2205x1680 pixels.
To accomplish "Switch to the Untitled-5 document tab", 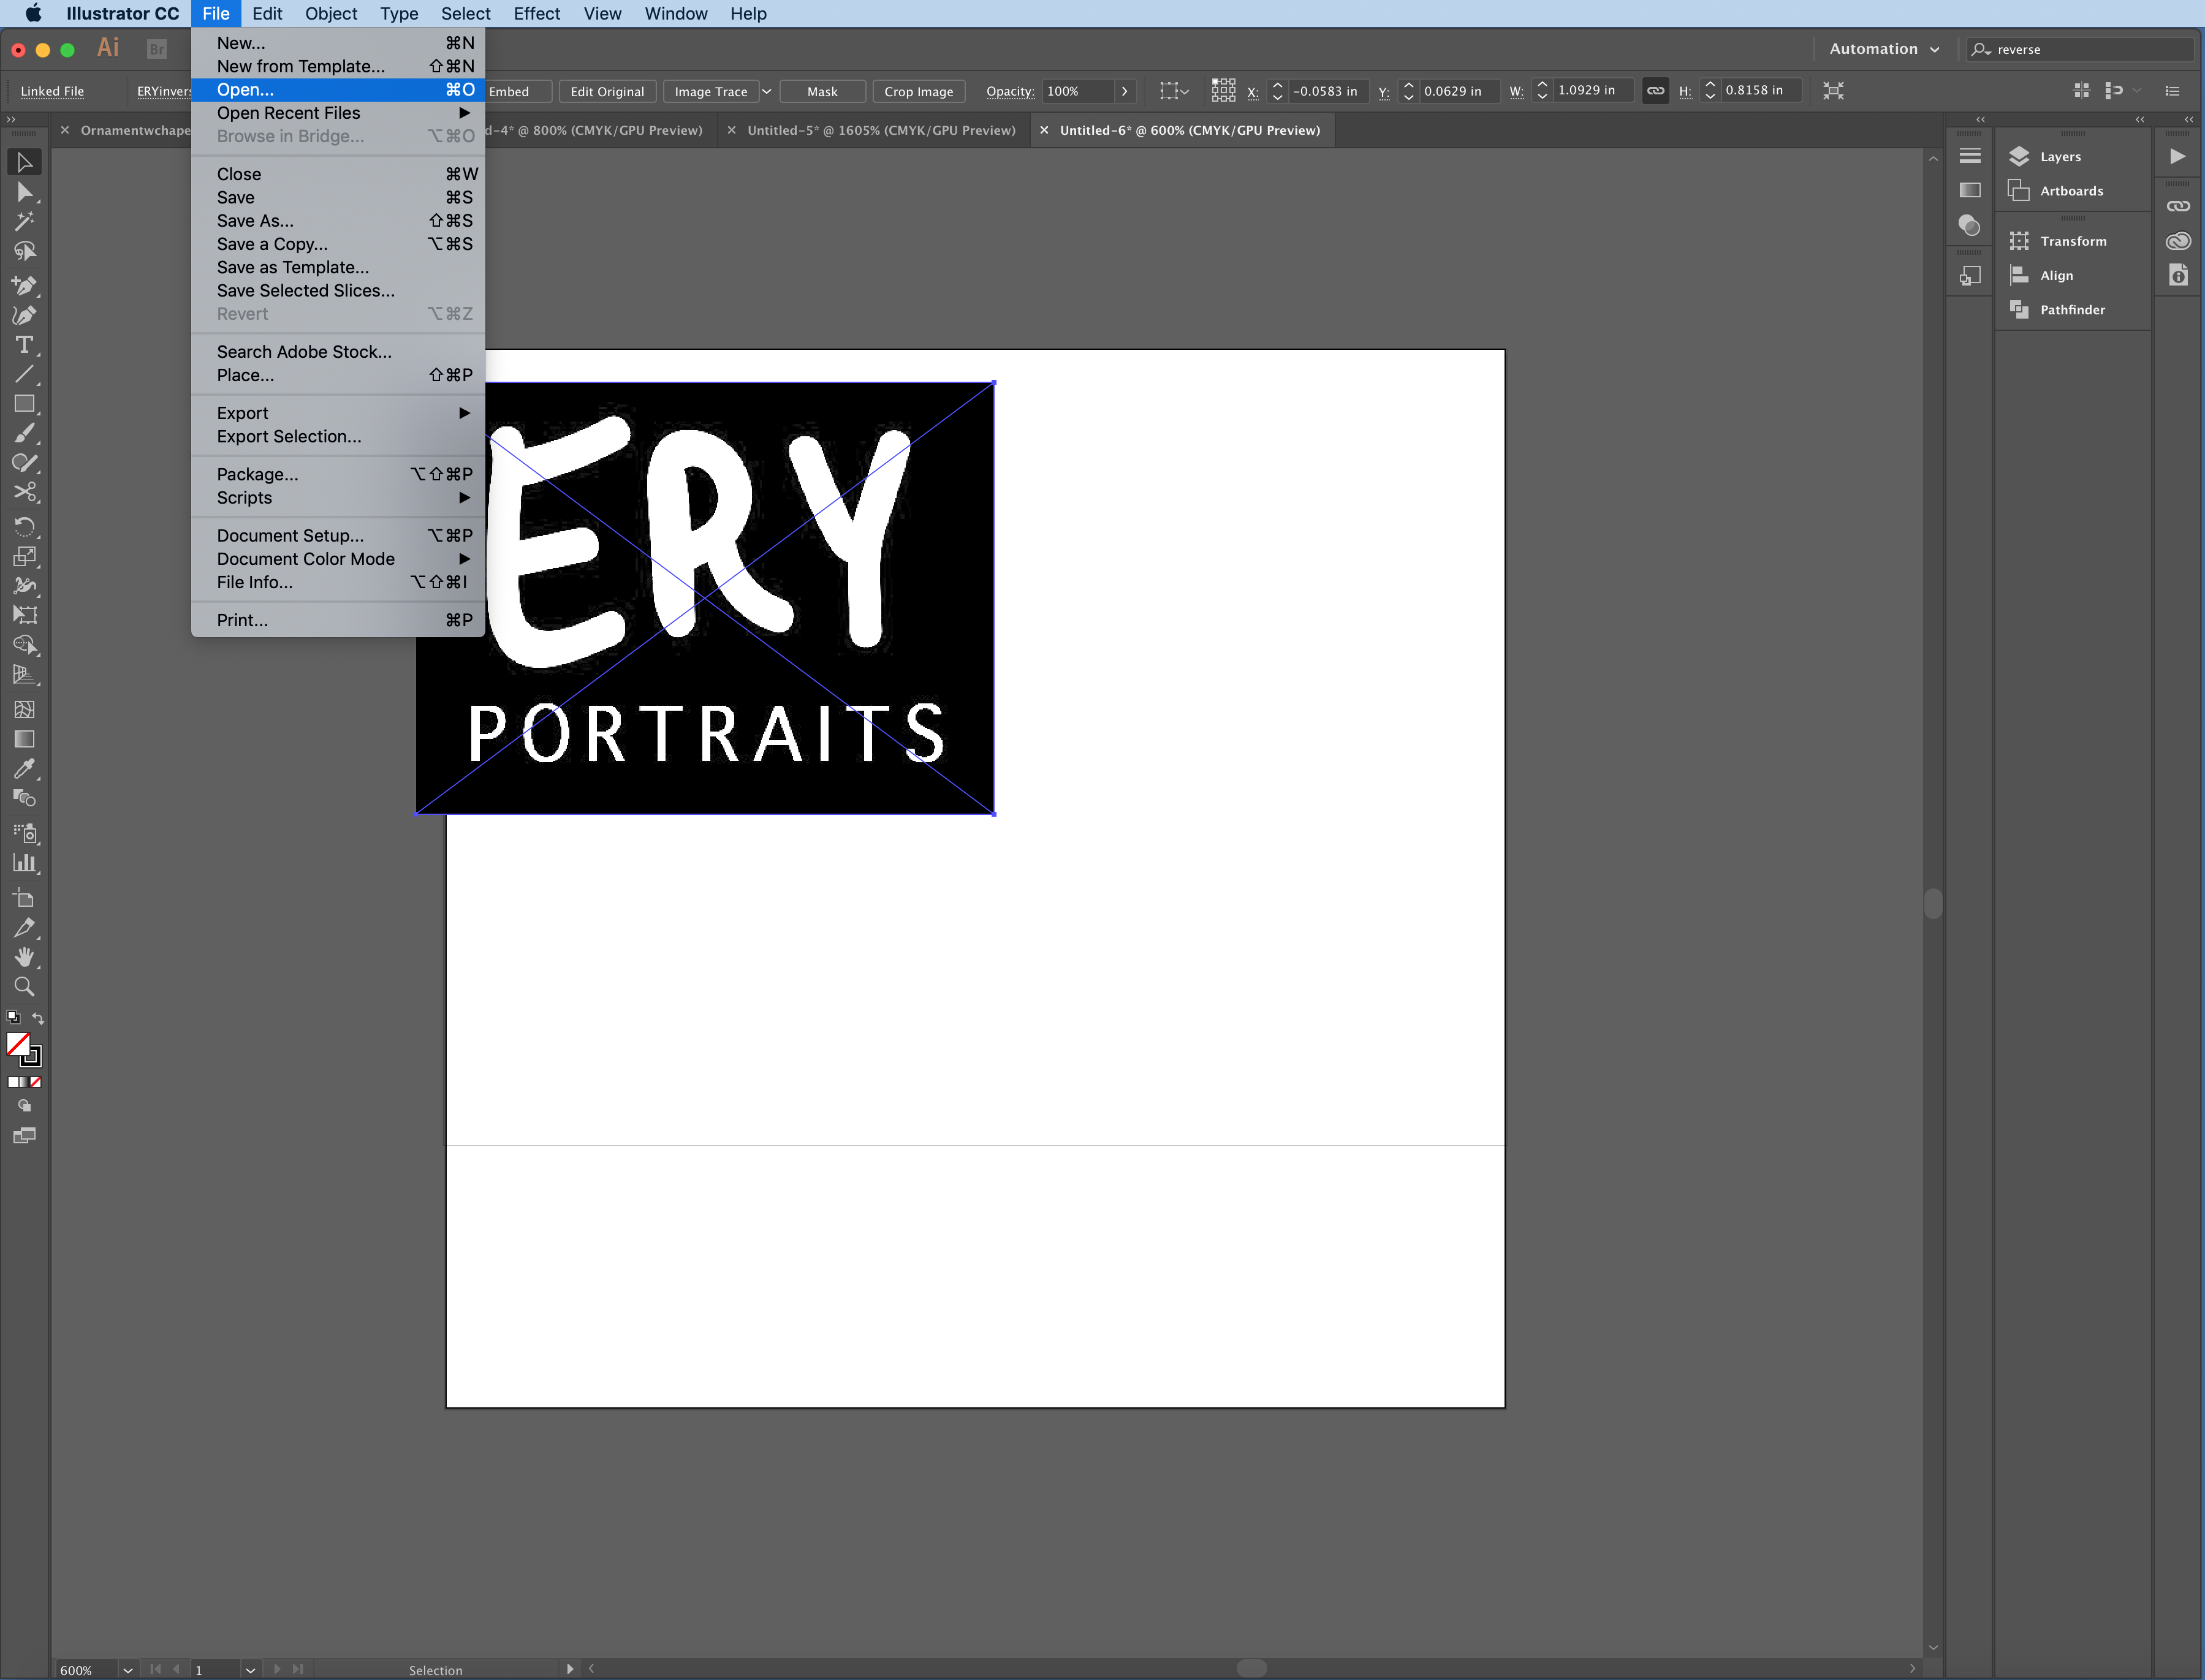I will tap(881, 130).
